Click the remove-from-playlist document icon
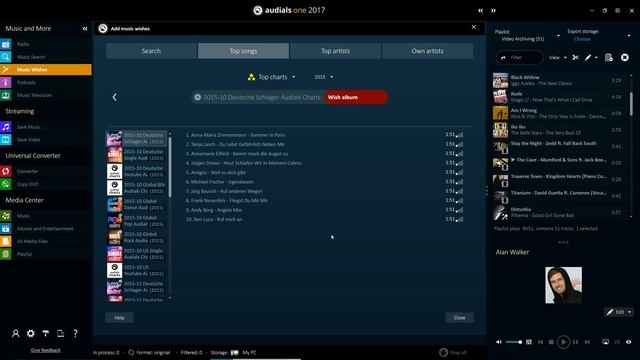The height and width of the screenshot is (360, 640). click(609, 58)
